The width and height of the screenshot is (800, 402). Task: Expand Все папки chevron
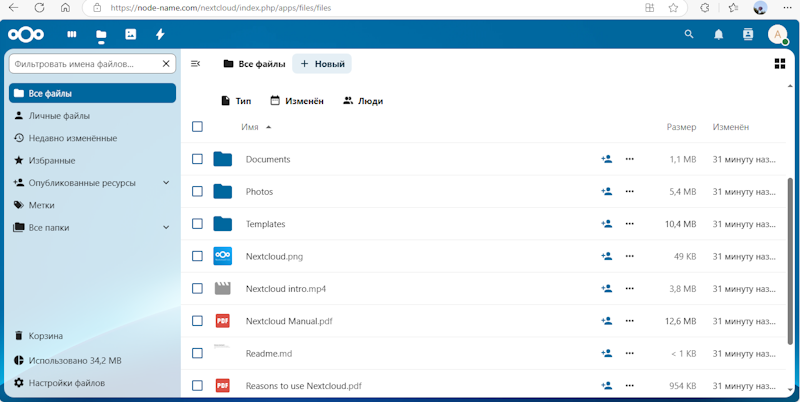[166, 228]
